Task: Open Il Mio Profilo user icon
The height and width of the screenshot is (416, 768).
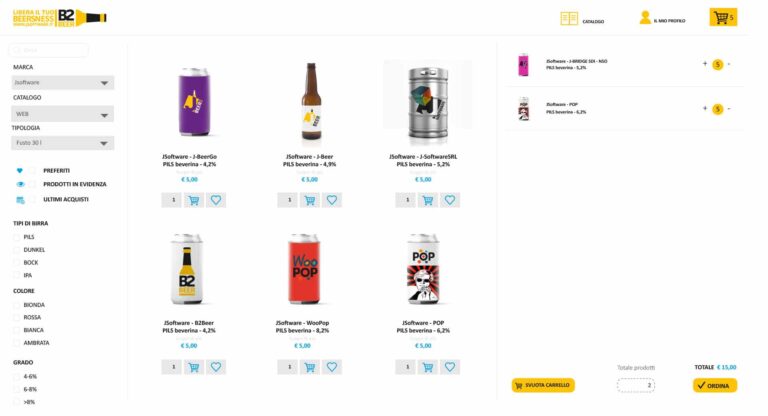Action: [x=646, y=18]
